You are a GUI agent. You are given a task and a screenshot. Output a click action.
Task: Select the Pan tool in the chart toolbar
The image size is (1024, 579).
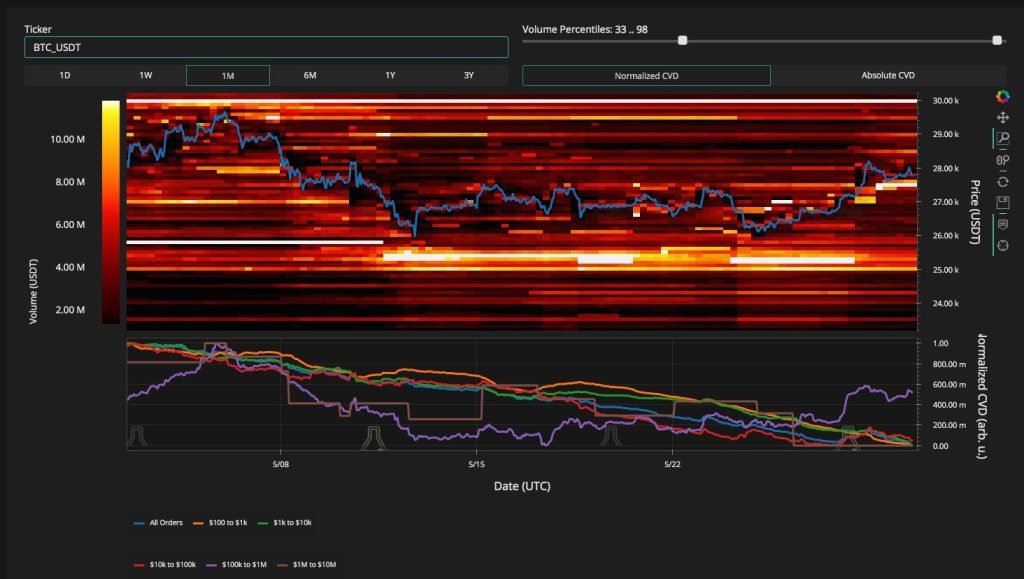(1002, 118)
